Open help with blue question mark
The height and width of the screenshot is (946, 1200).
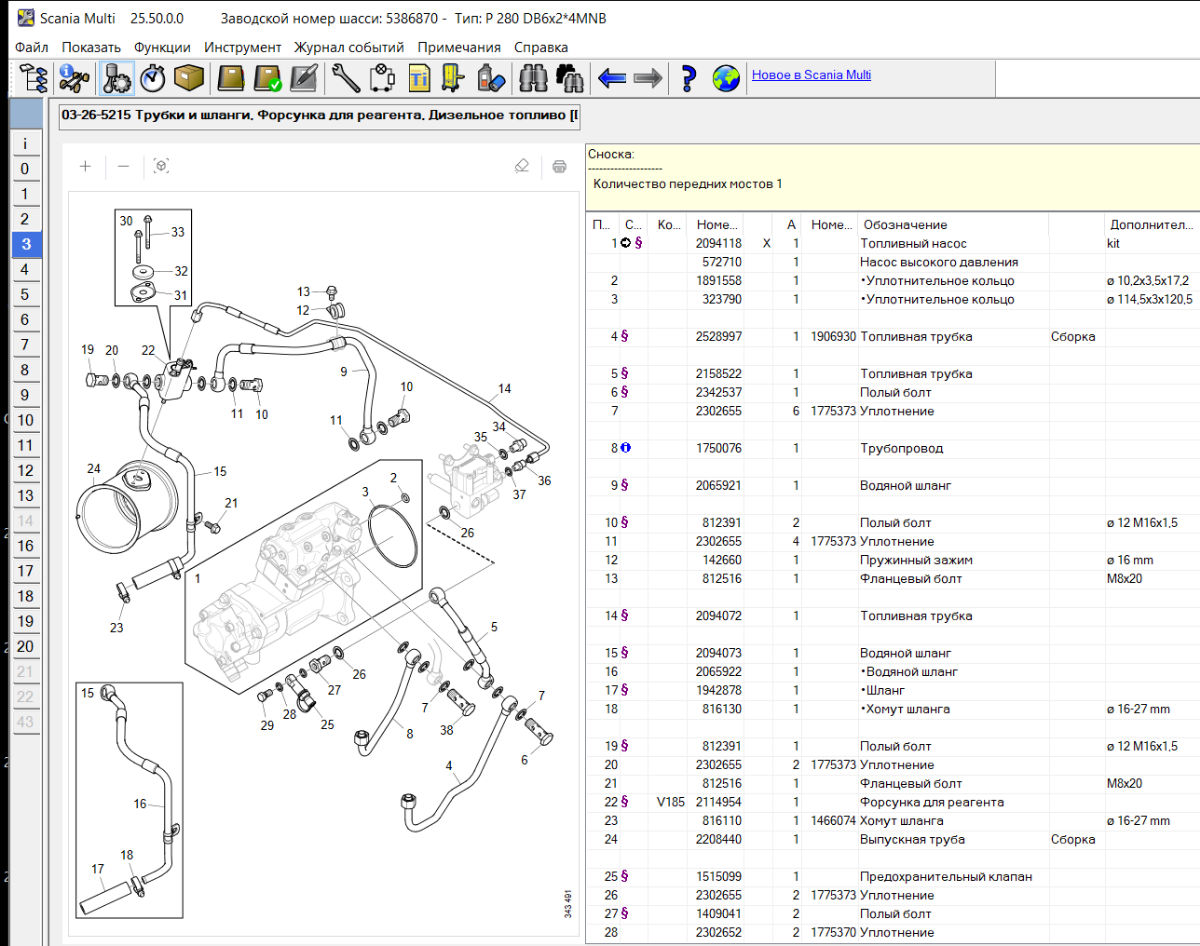688,77
